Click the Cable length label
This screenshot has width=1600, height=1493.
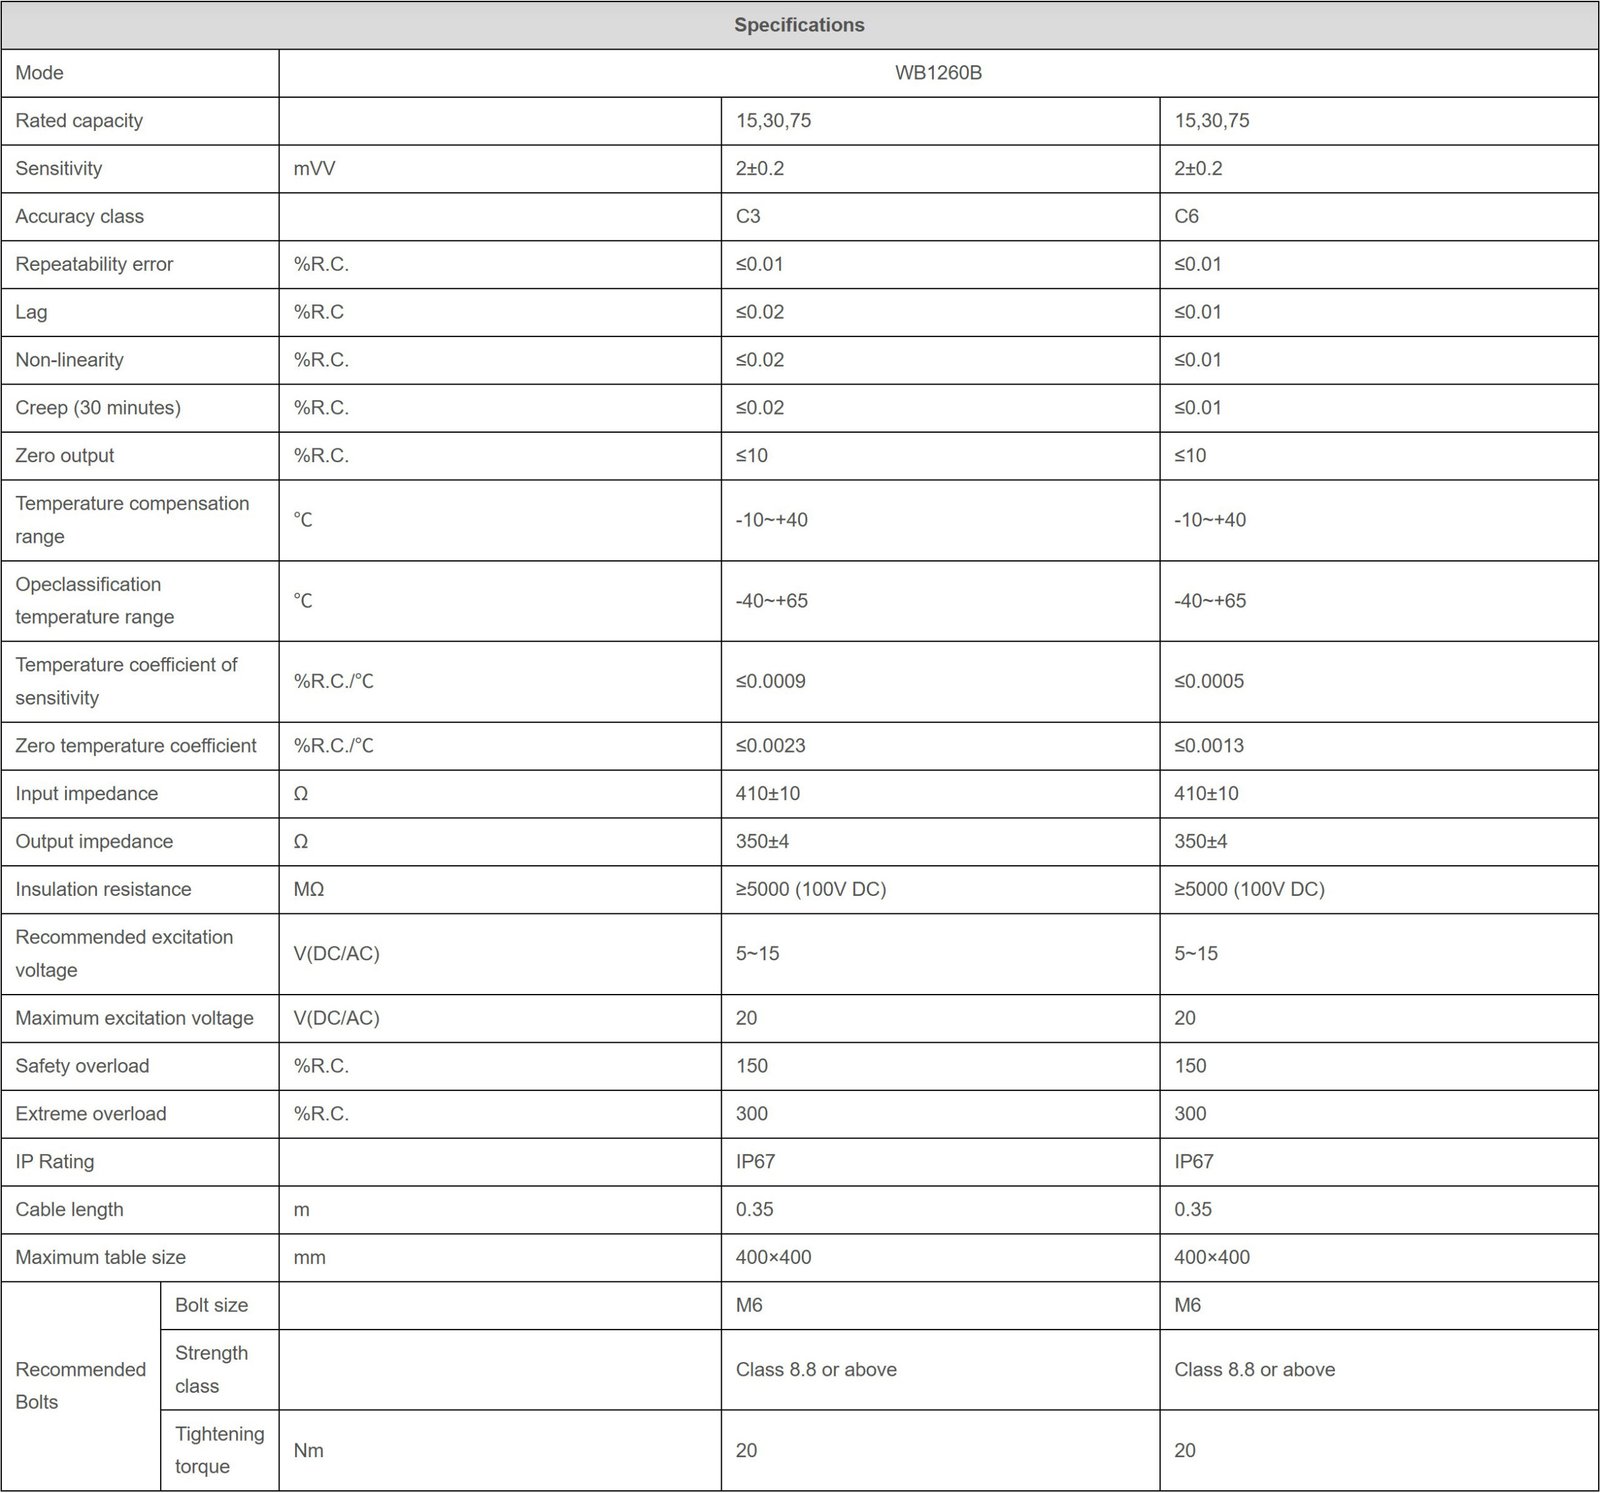69,1210
